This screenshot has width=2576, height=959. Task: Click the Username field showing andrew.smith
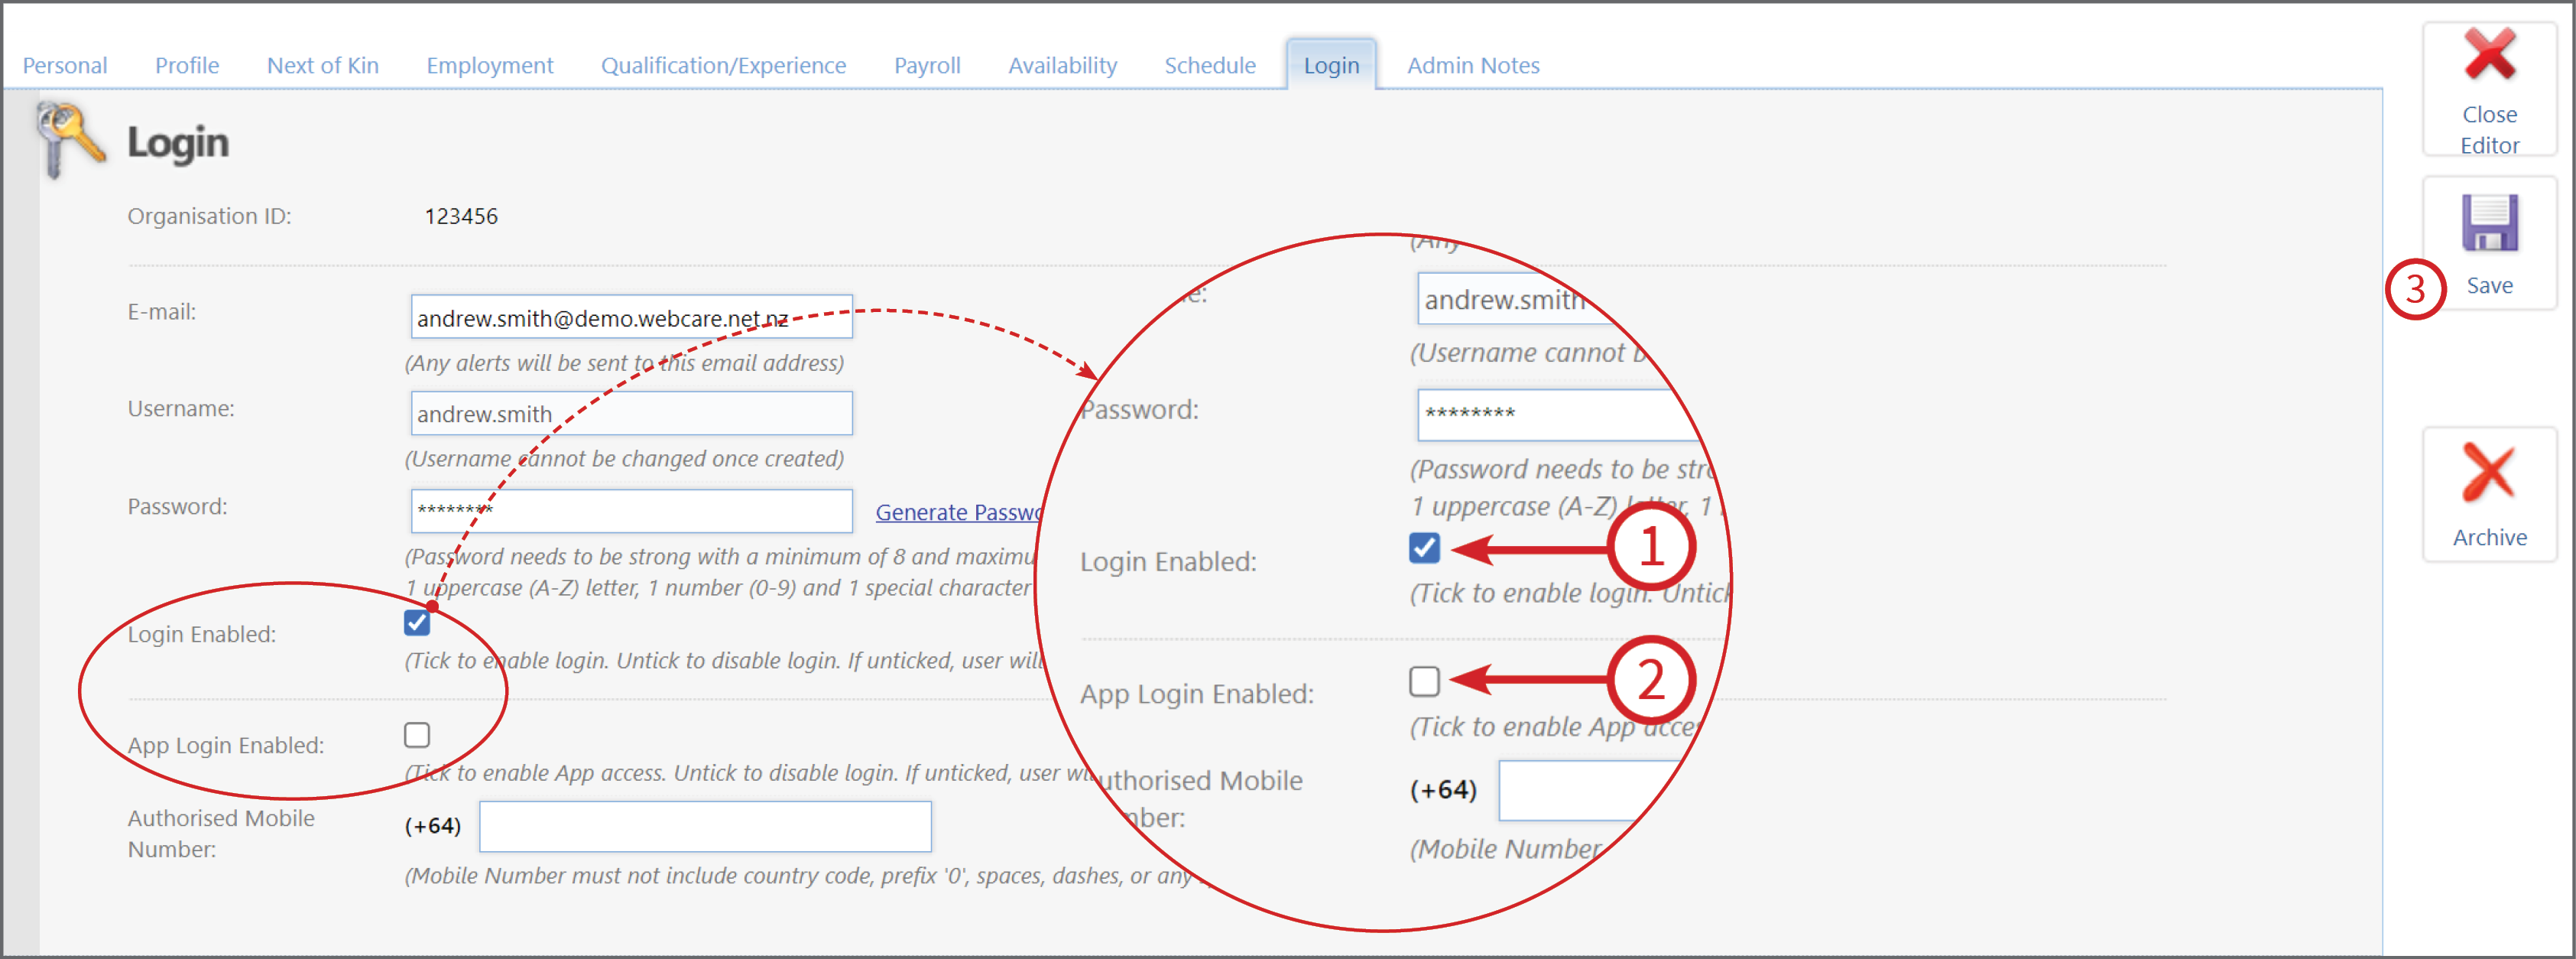(x=630, y=412)
